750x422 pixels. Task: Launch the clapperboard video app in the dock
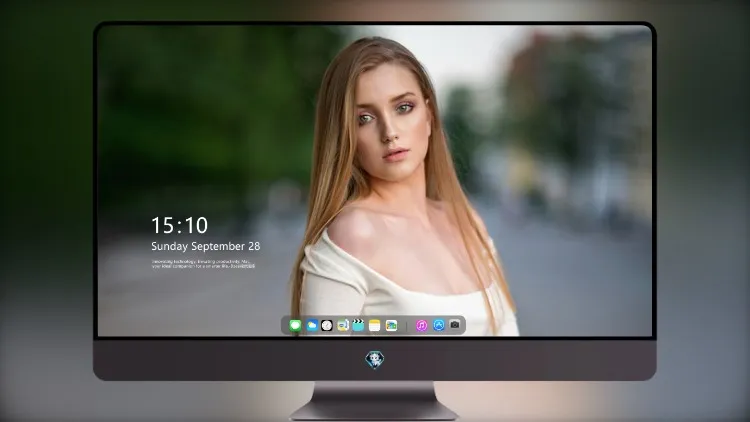pyautogui.click(x=358, y=325)
